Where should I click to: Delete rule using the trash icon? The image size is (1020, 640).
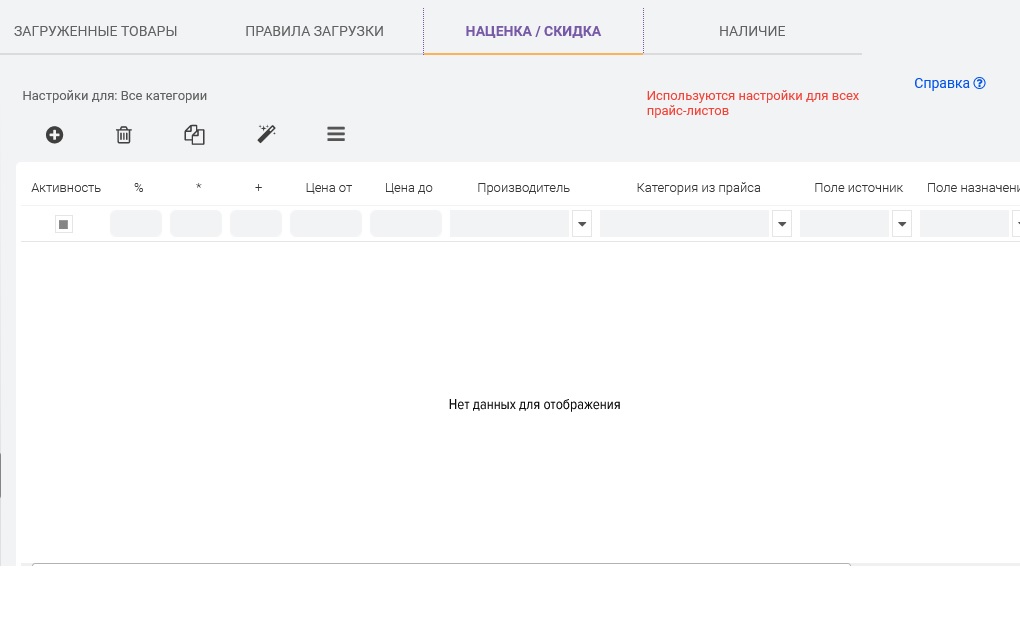[124, 135]
